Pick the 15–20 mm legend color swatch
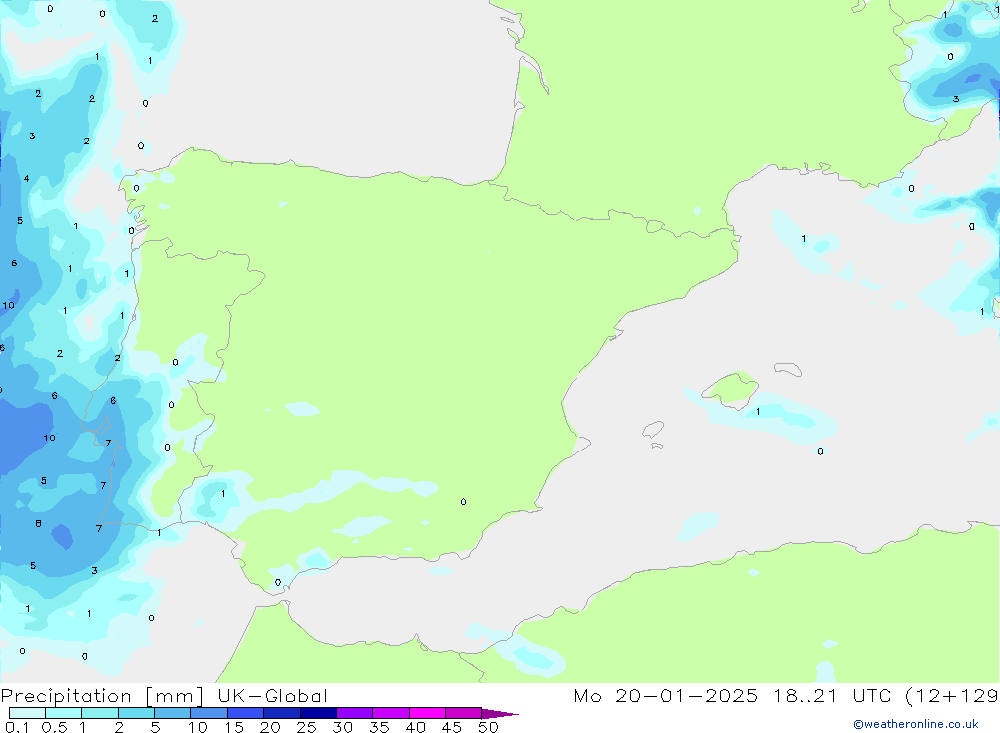The width and height of the screenshot is (1000, 733). (x=245, y=713)
